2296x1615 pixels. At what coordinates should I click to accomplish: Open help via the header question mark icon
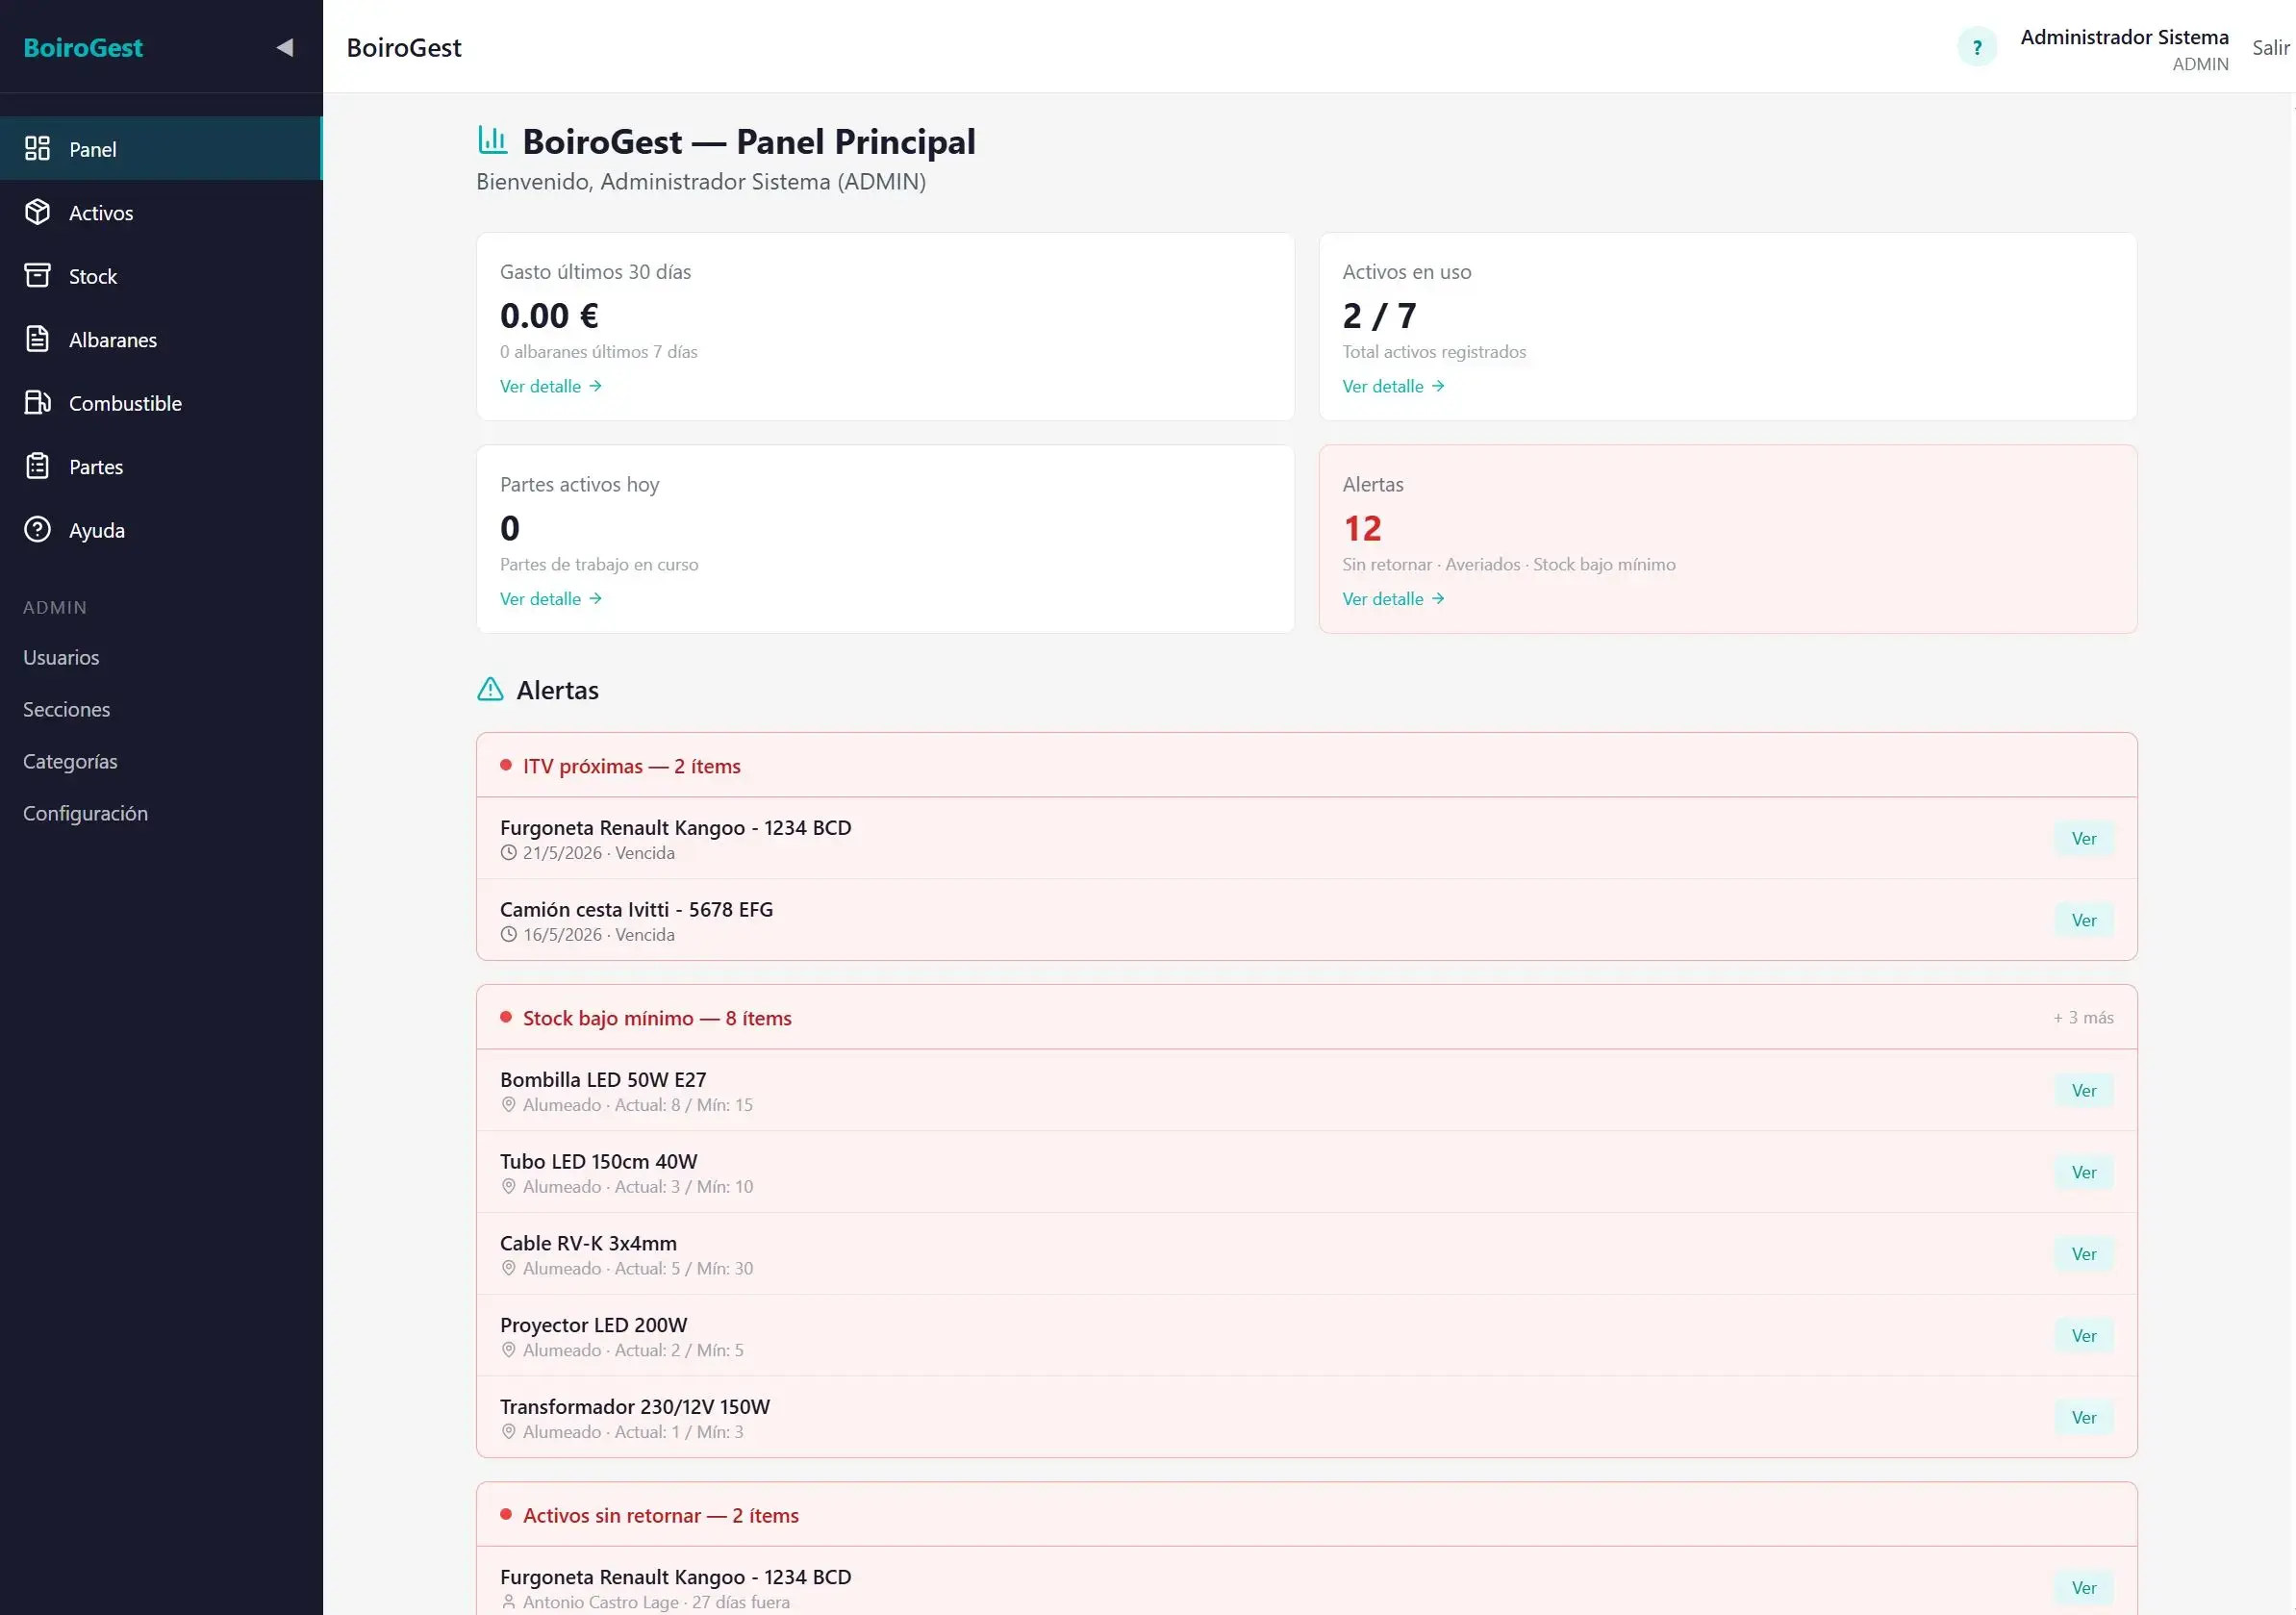pyautogui.click(x=1977, y=47)
